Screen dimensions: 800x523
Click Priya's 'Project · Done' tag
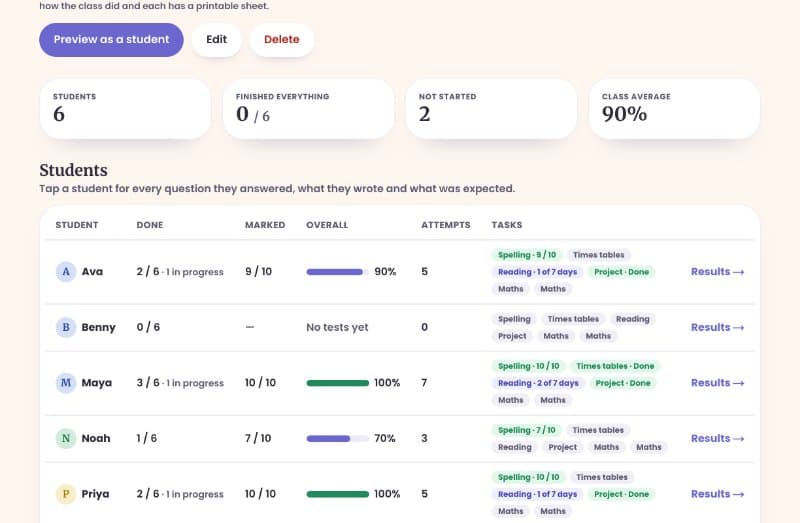pyautogui.click(x=621, y=494)
